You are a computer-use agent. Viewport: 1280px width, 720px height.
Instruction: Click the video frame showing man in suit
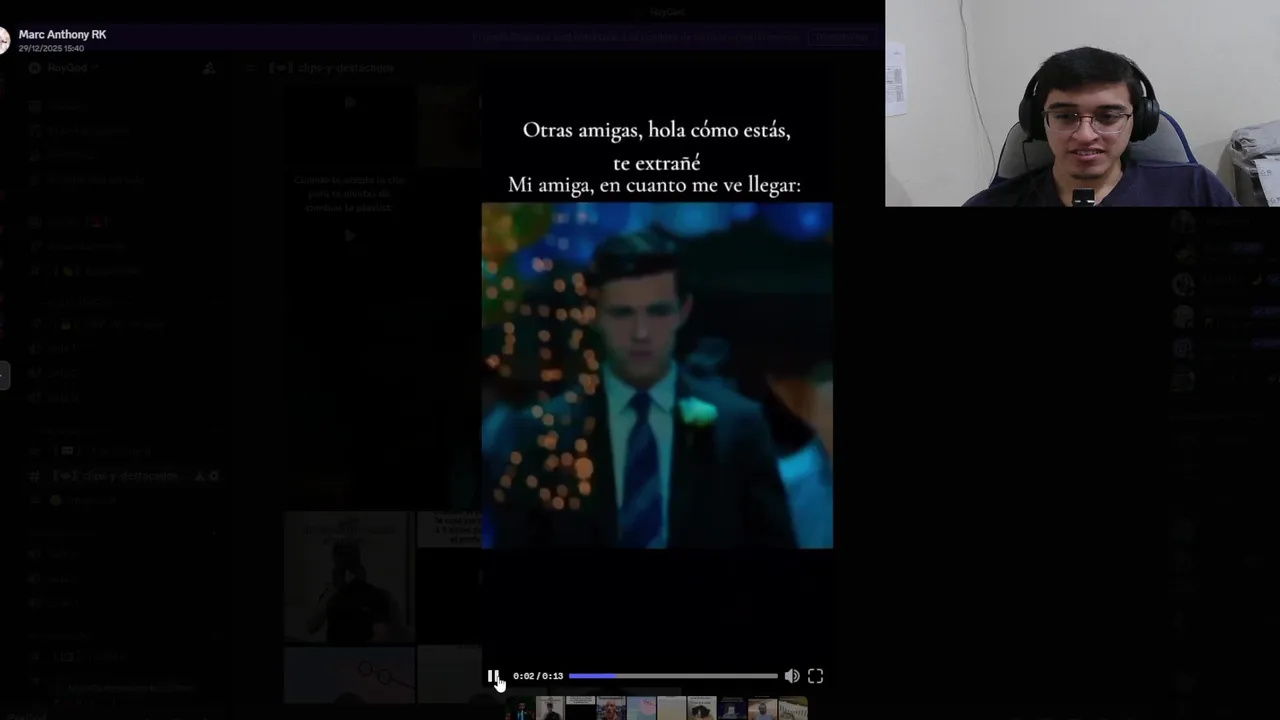point(657,375)
